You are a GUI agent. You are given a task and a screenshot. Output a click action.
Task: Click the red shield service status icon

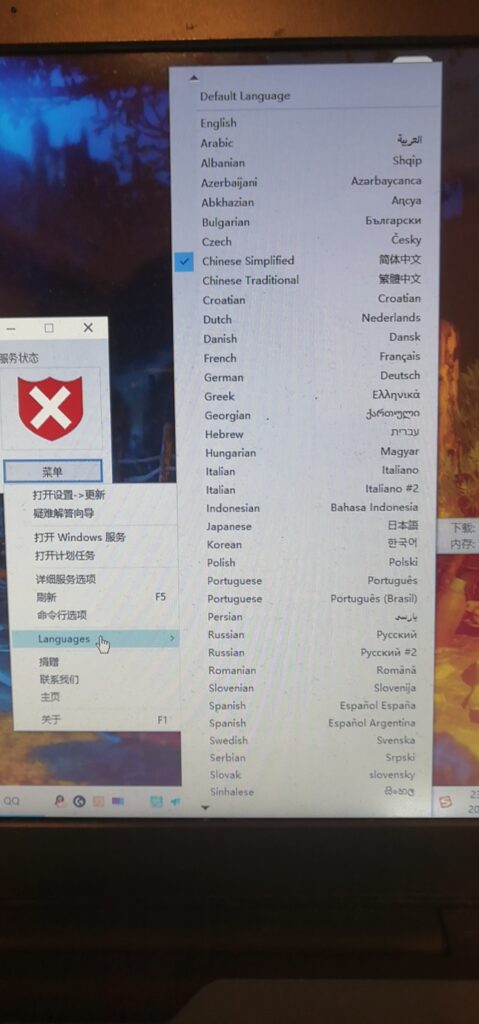tap(50, 408)
